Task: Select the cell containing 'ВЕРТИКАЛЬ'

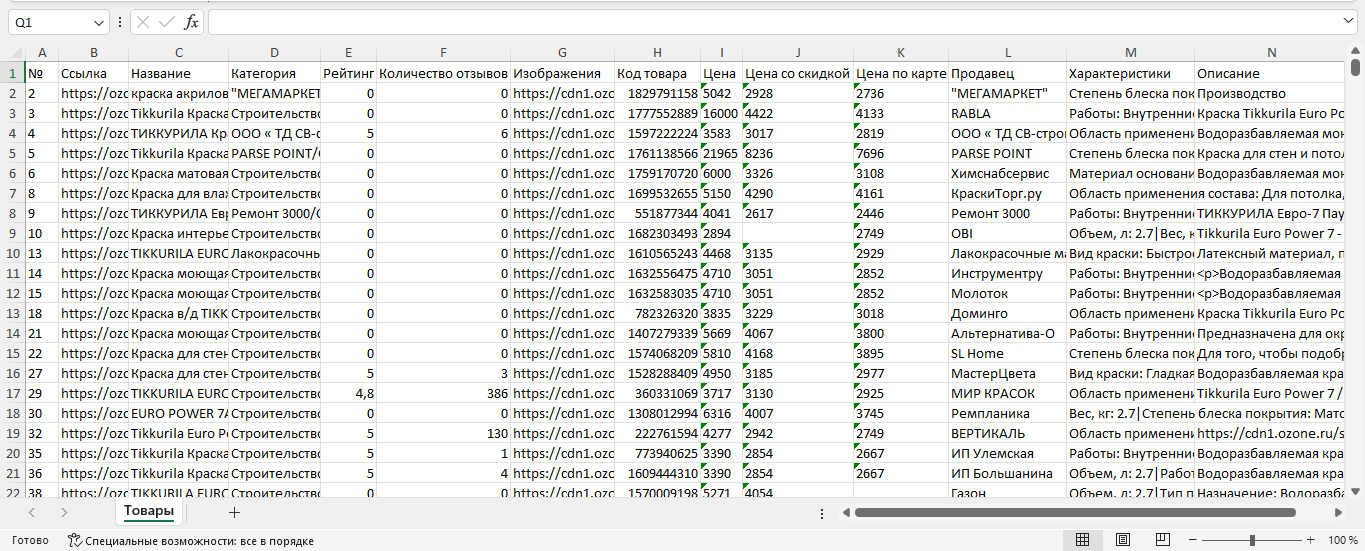Action: pos(1008,433)
